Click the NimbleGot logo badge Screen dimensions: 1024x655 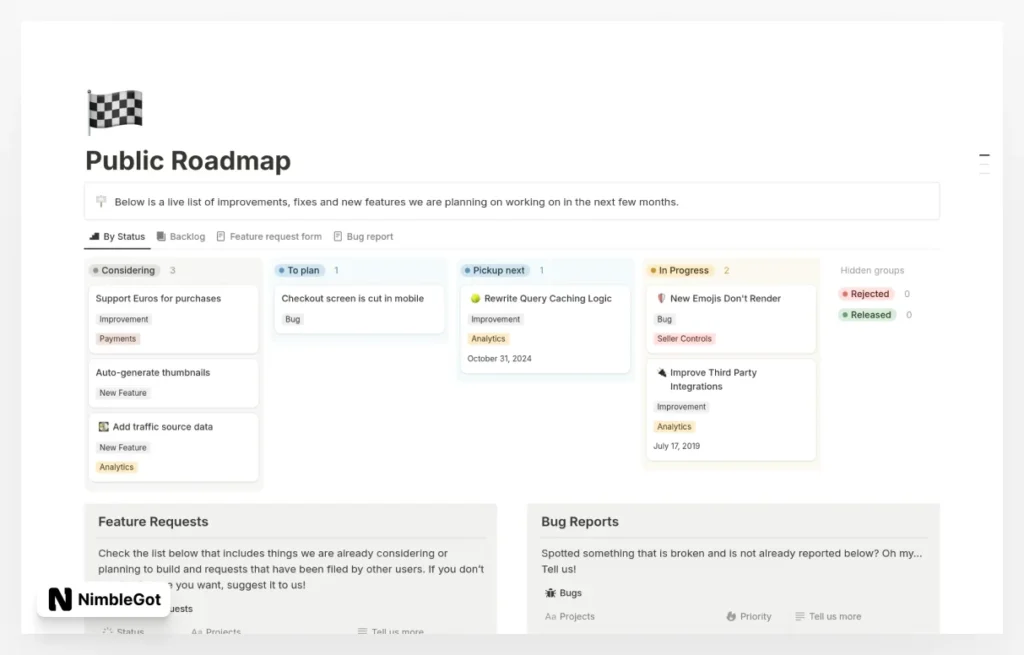103,599
